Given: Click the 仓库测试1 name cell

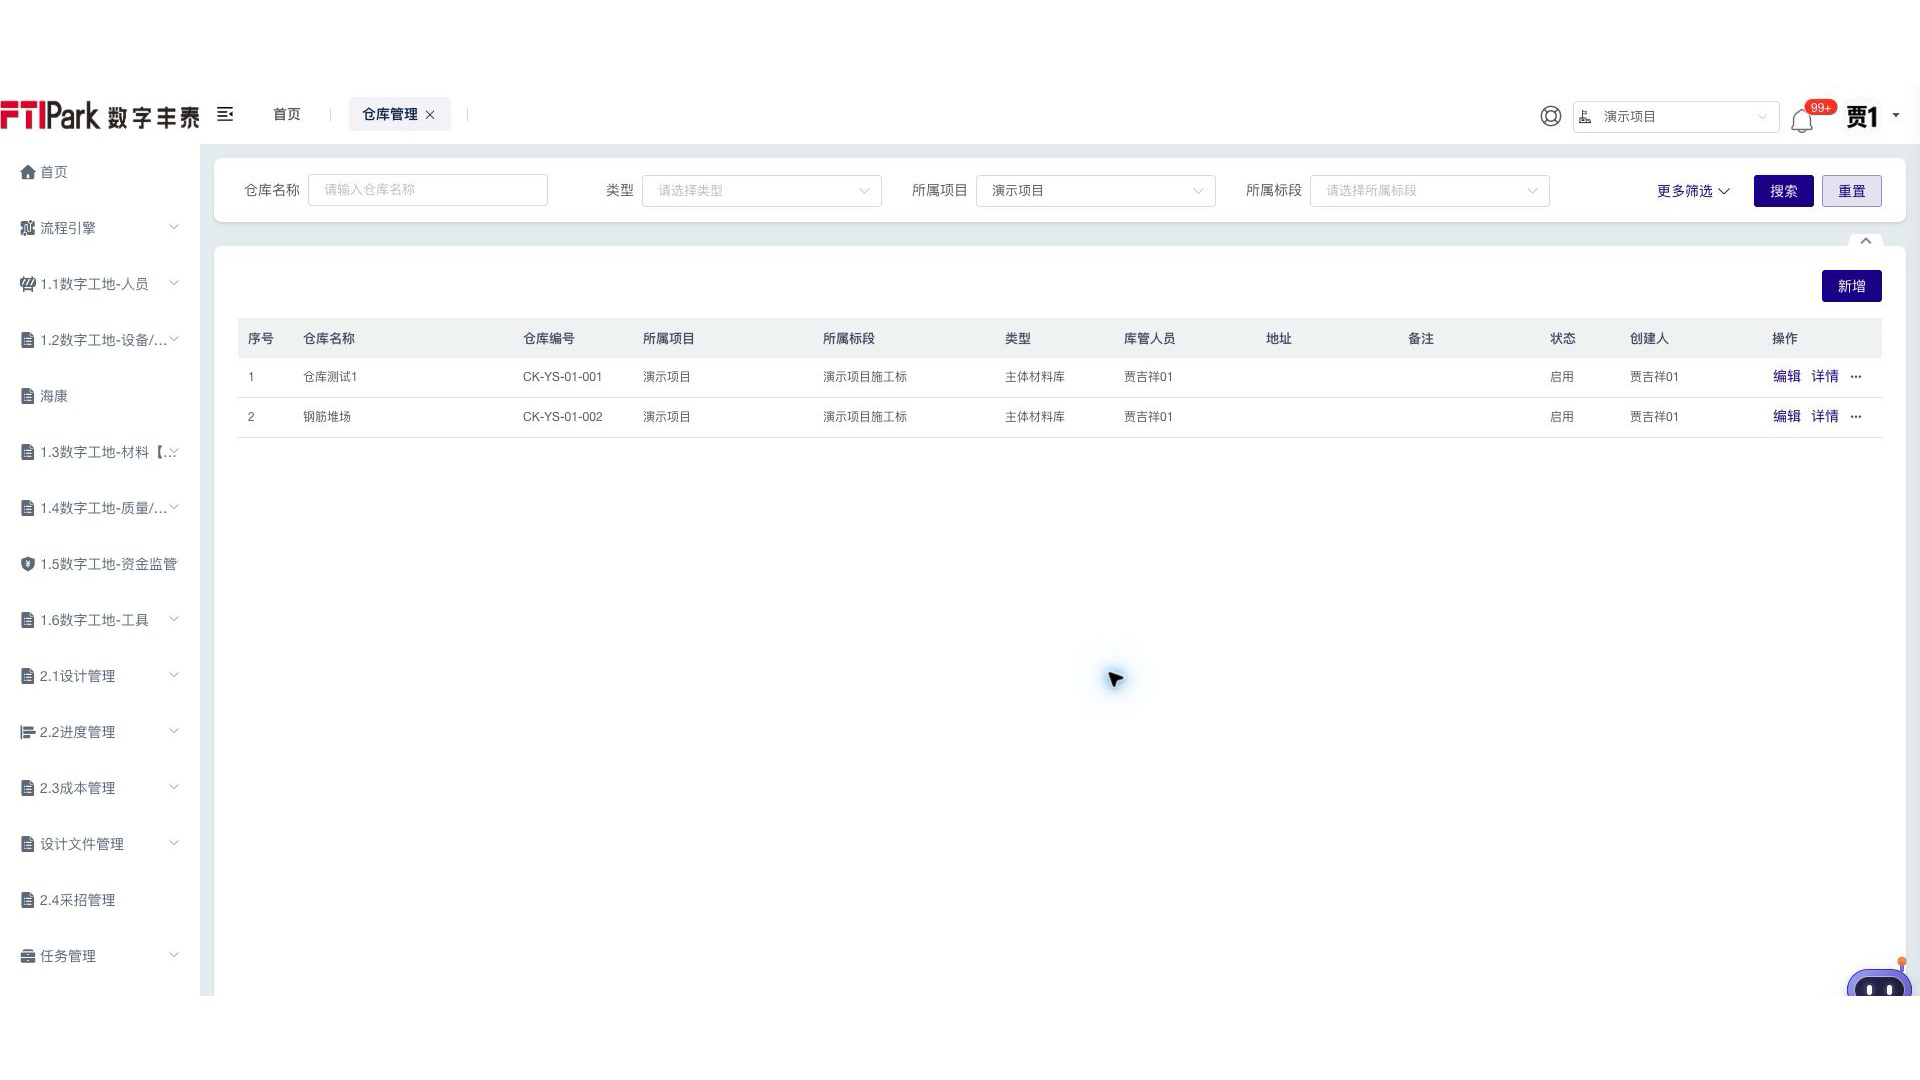Looking at the screenshot, I should coord(330,377).
